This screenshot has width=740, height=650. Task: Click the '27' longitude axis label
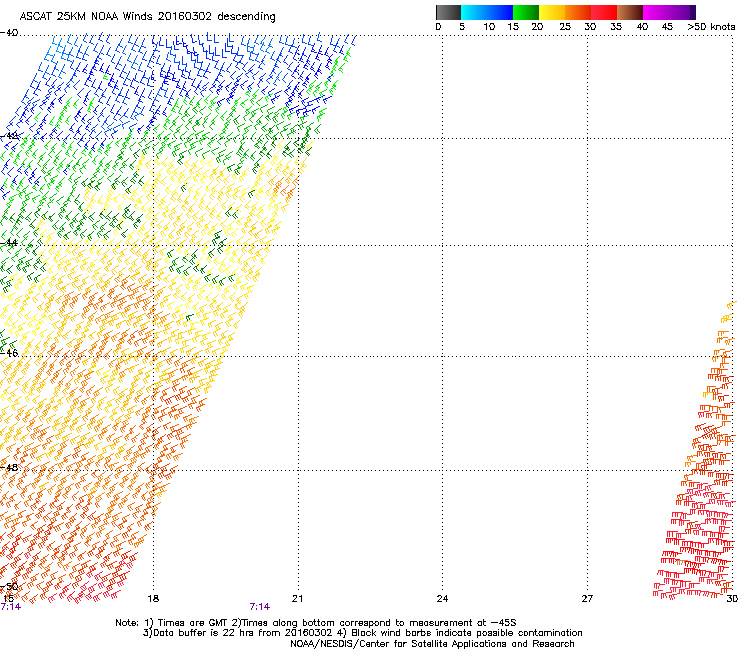(587, 599)
